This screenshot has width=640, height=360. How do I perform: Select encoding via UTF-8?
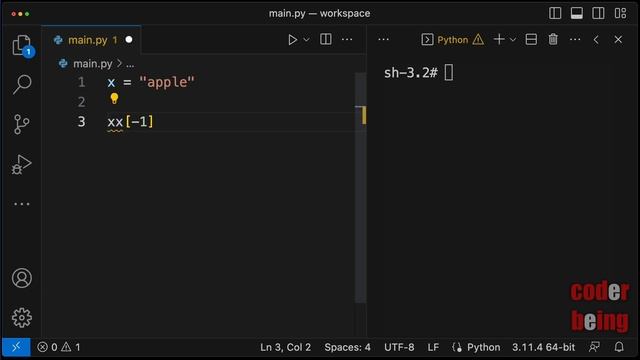399,347
